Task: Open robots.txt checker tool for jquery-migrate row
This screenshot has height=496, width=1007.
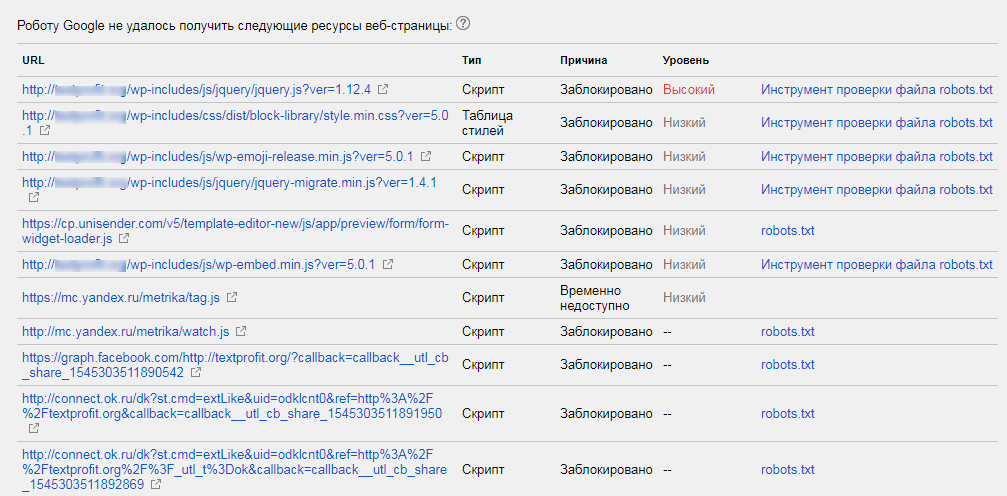Action: click(x=877, y=190)
